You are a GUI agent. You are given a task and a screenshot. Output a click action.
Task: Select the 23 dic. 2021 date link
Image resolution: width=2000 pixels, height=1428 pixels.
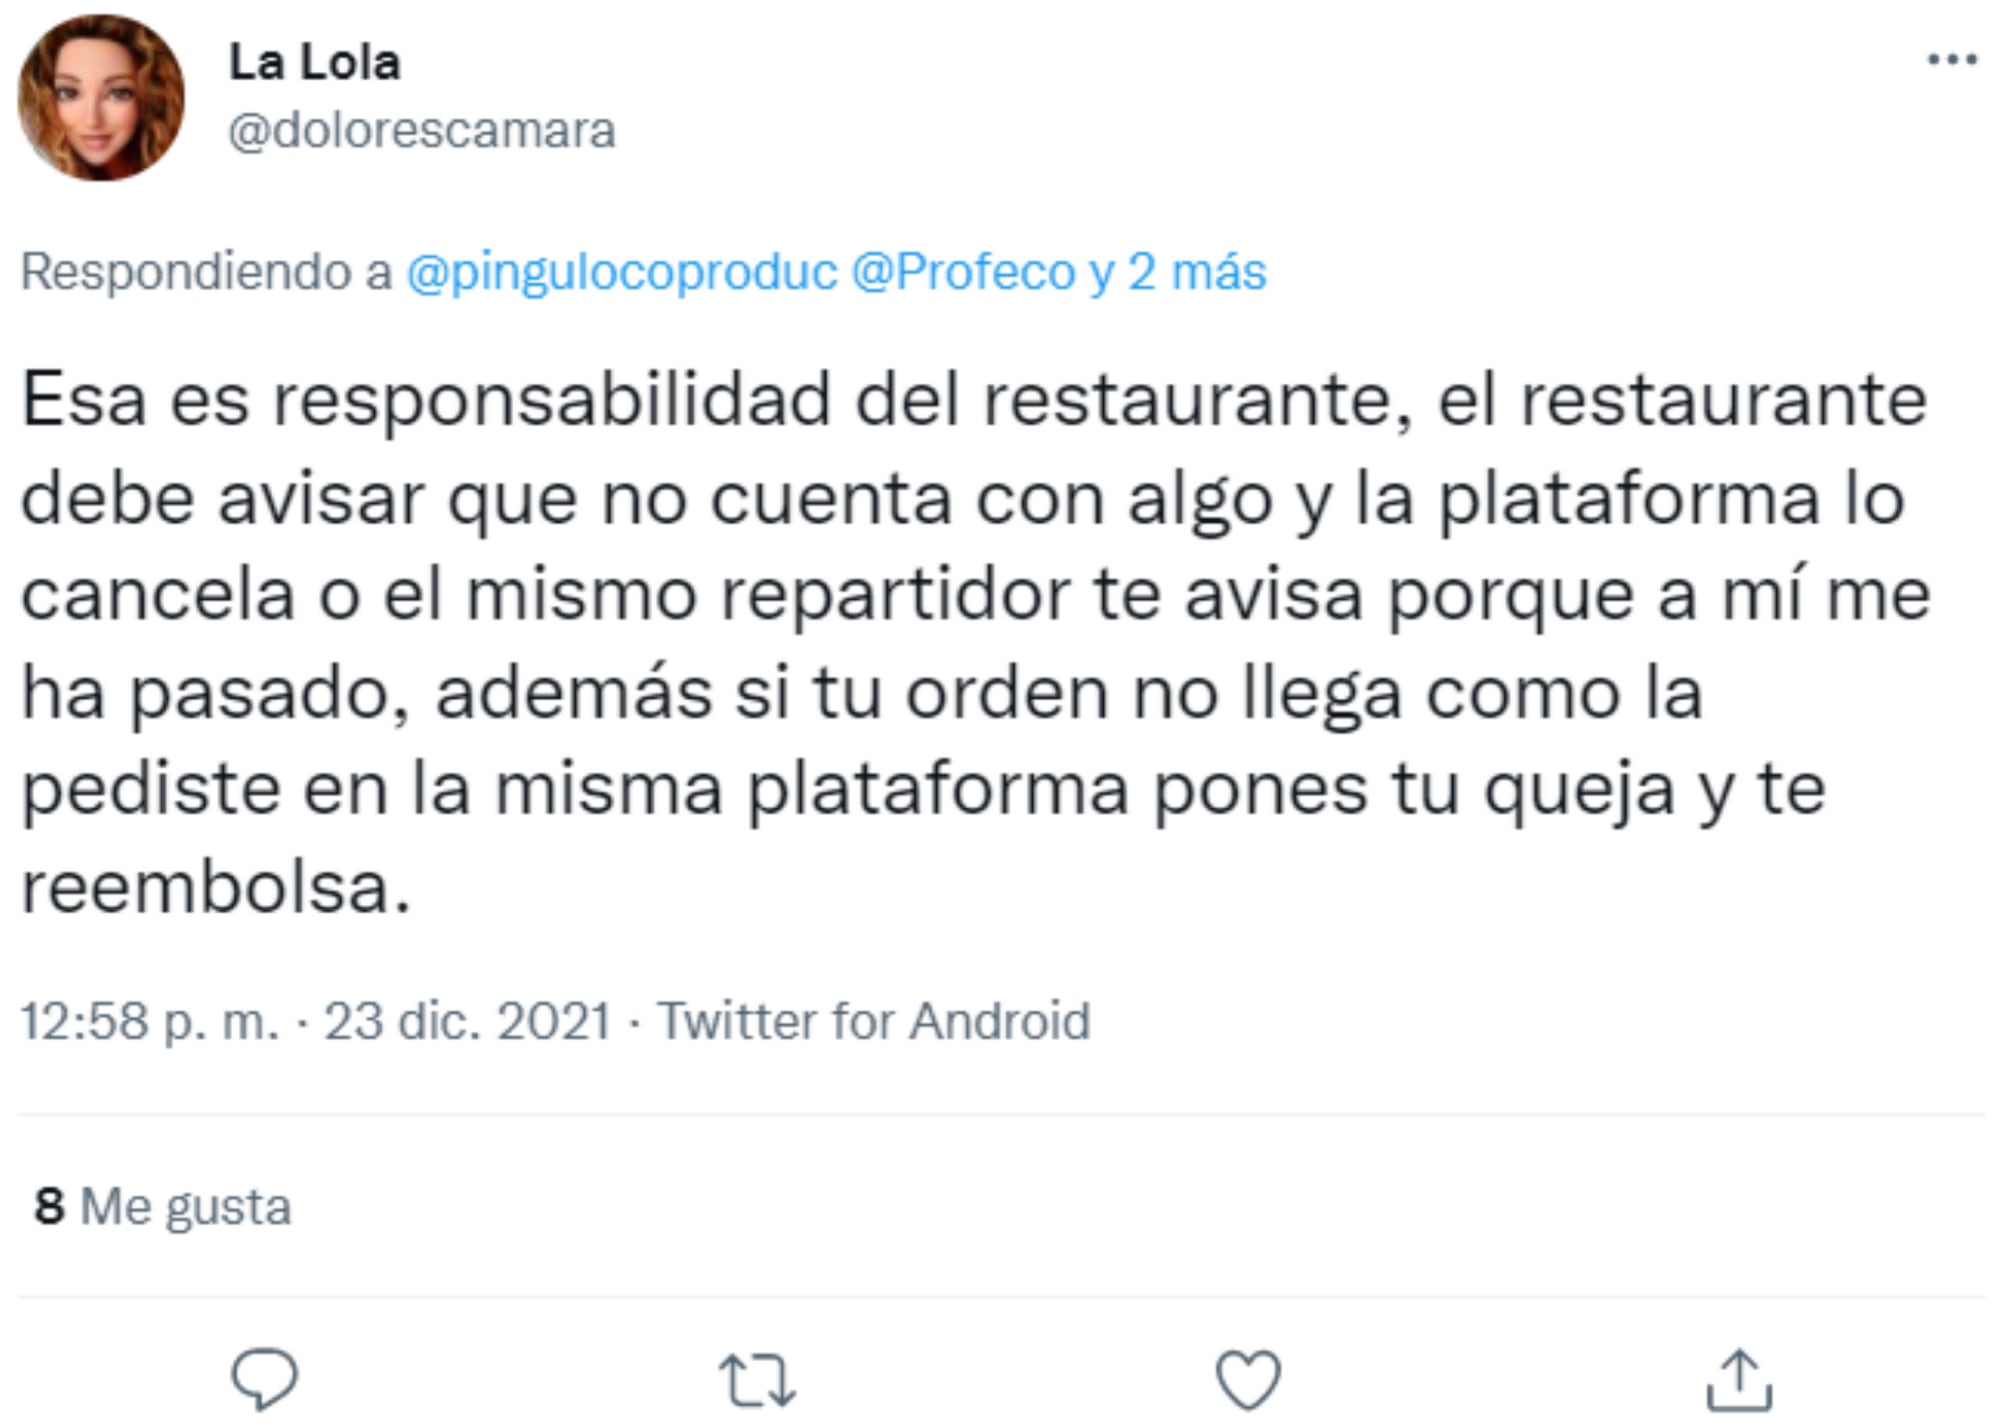point(467,1021)
